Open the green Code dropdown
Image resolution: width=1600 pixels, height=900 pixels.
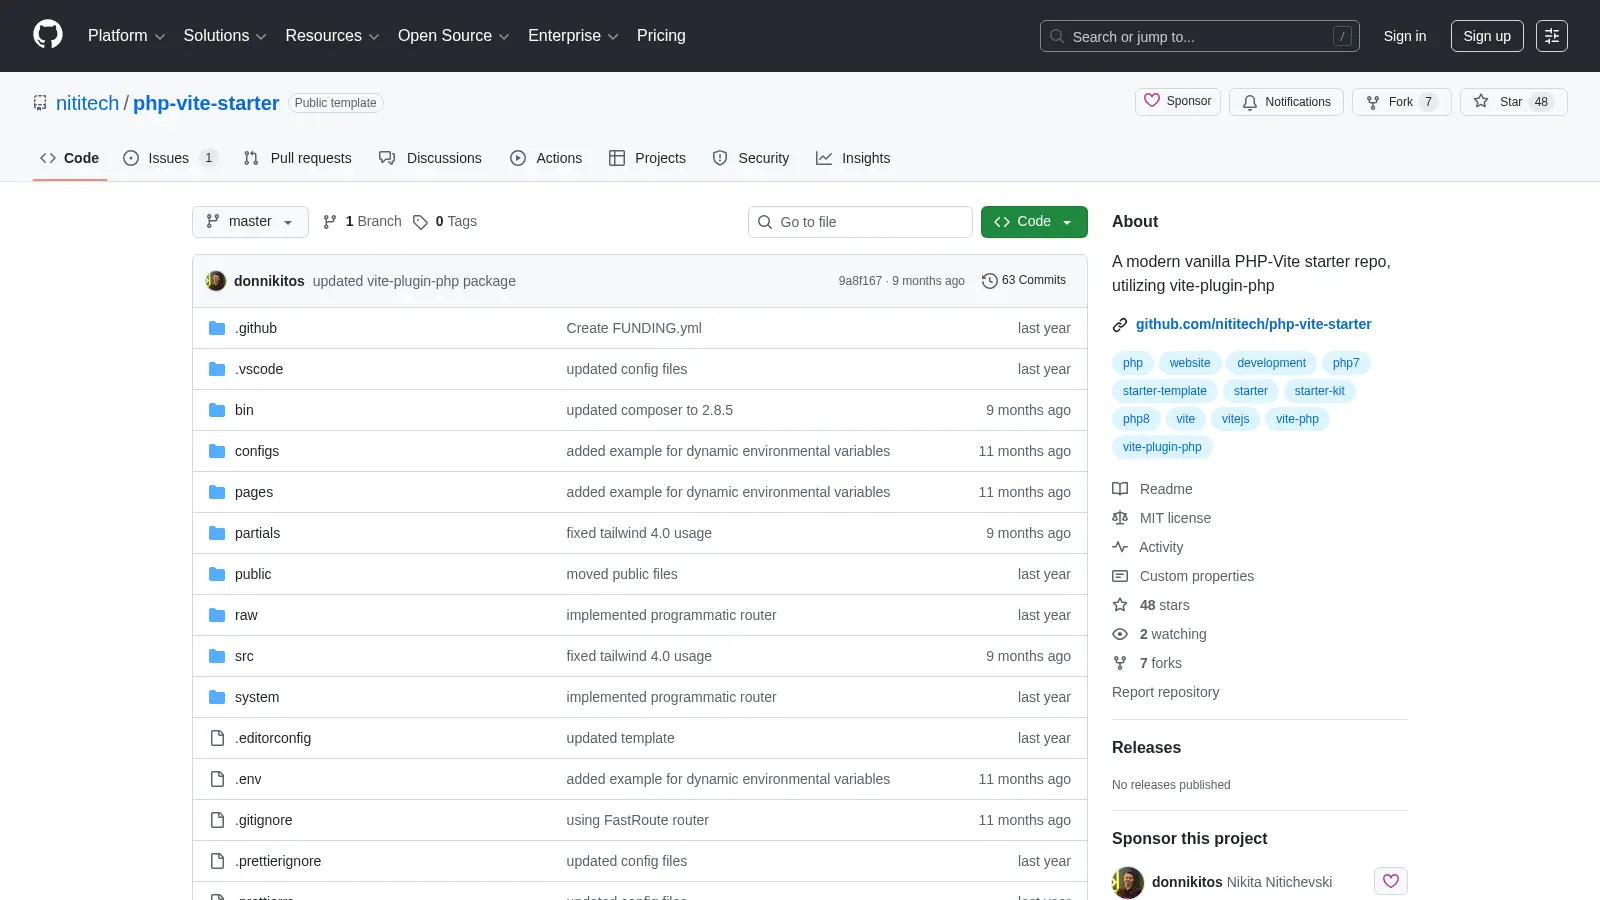[1034, 222]
